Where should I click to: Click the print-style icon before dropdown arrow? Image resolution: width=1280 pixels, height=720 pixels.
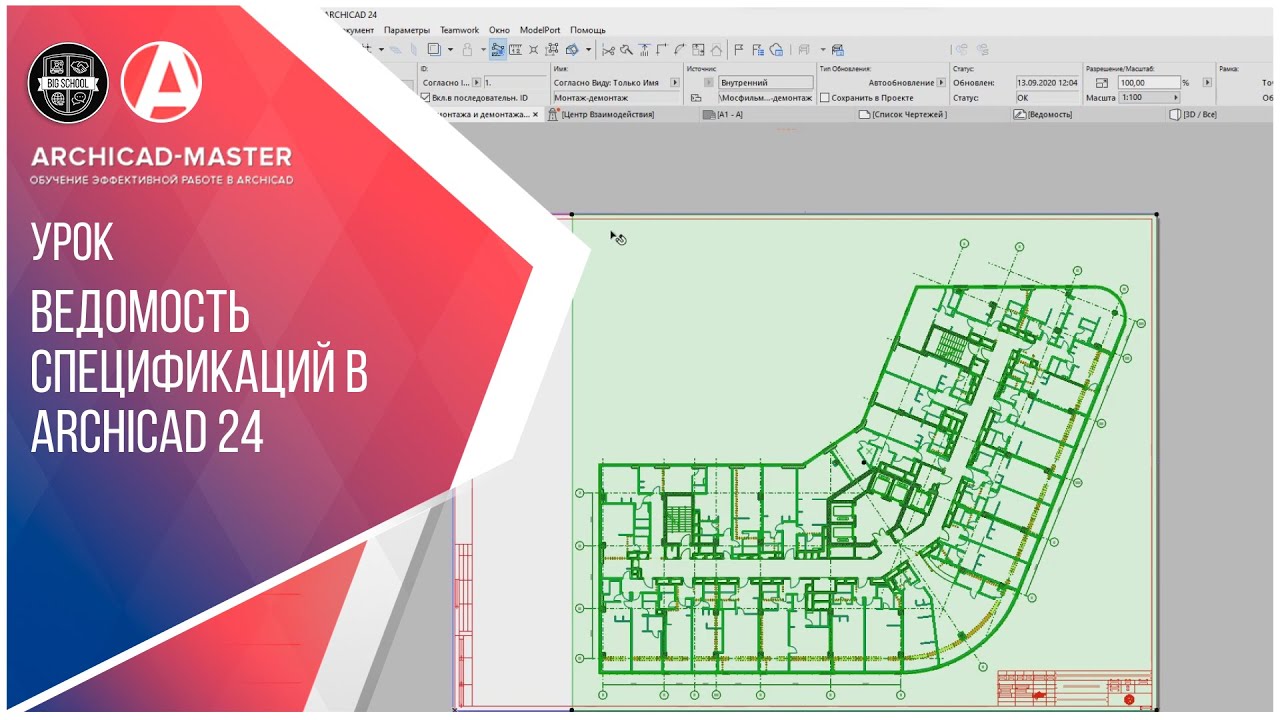click(803, 50)
